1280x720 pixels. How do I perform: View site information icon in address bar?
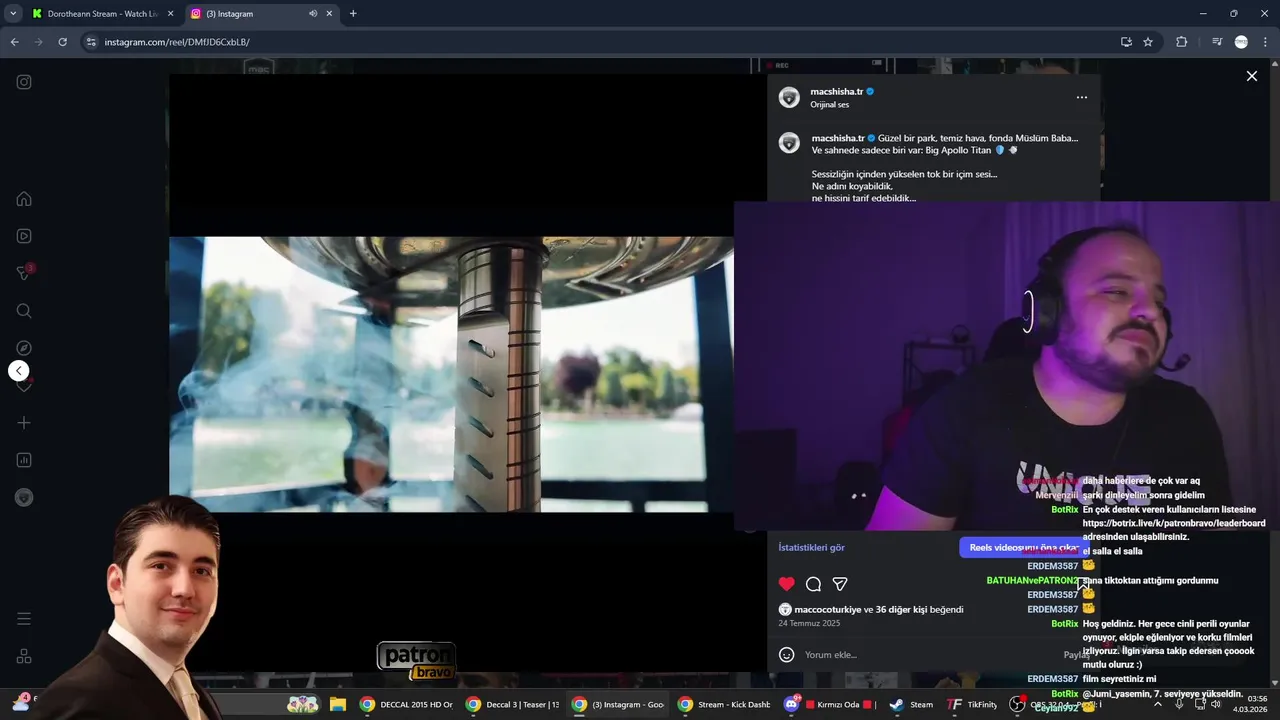91,42
